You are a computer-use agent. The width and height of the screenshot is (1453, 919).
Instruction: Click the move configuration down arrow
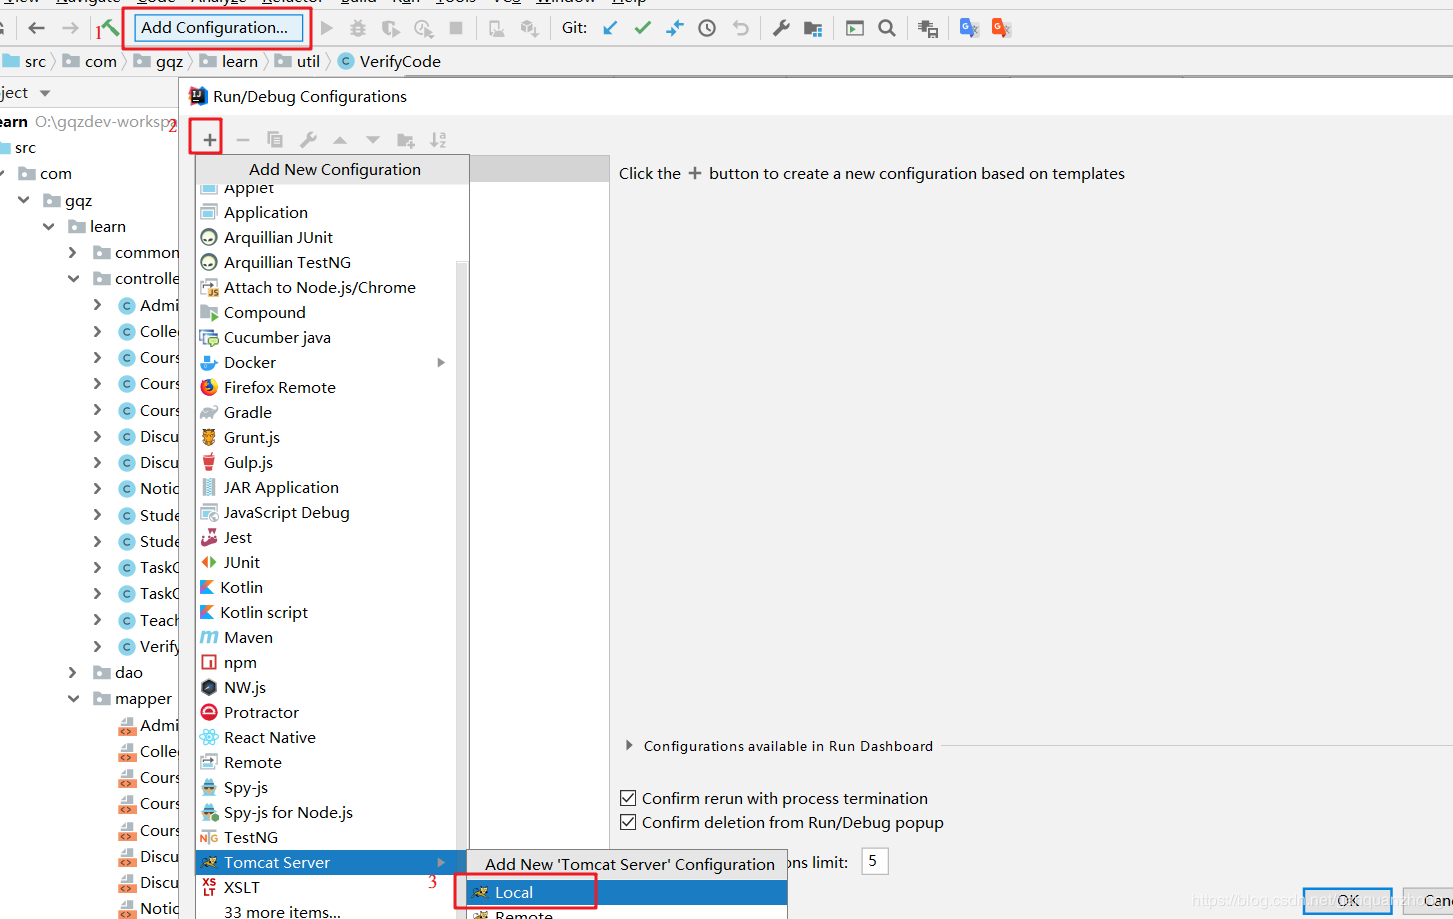373,140
